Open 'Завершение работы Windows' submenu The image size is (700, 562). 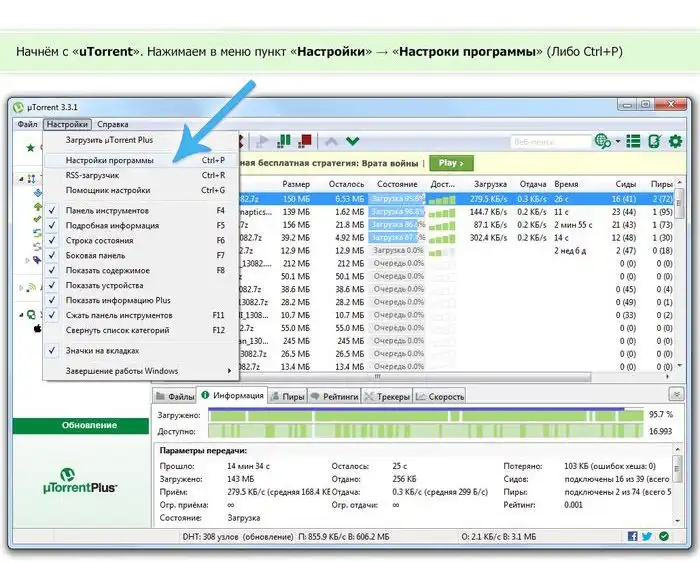(x=140, y=371)
